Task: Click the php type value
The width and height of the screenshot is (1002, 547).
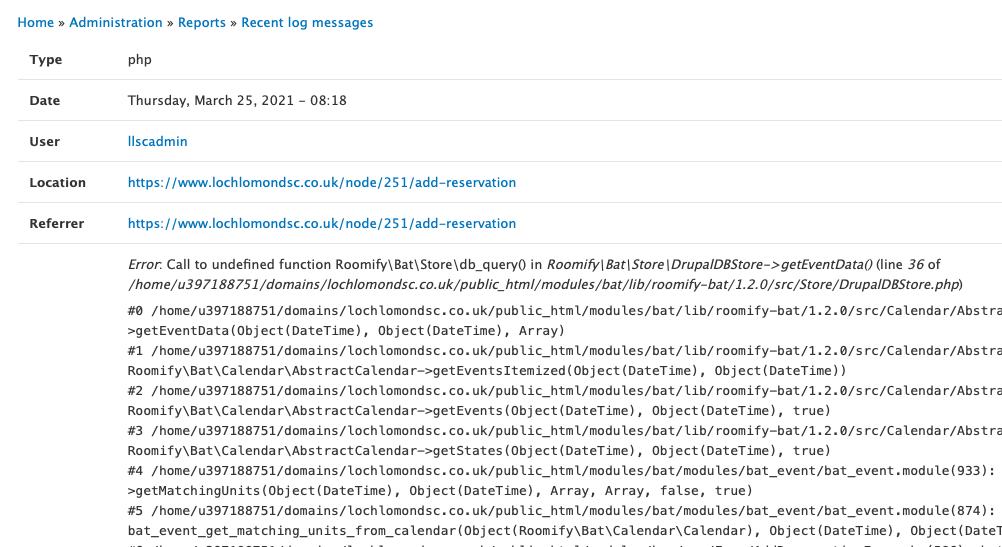Action: 139,59
